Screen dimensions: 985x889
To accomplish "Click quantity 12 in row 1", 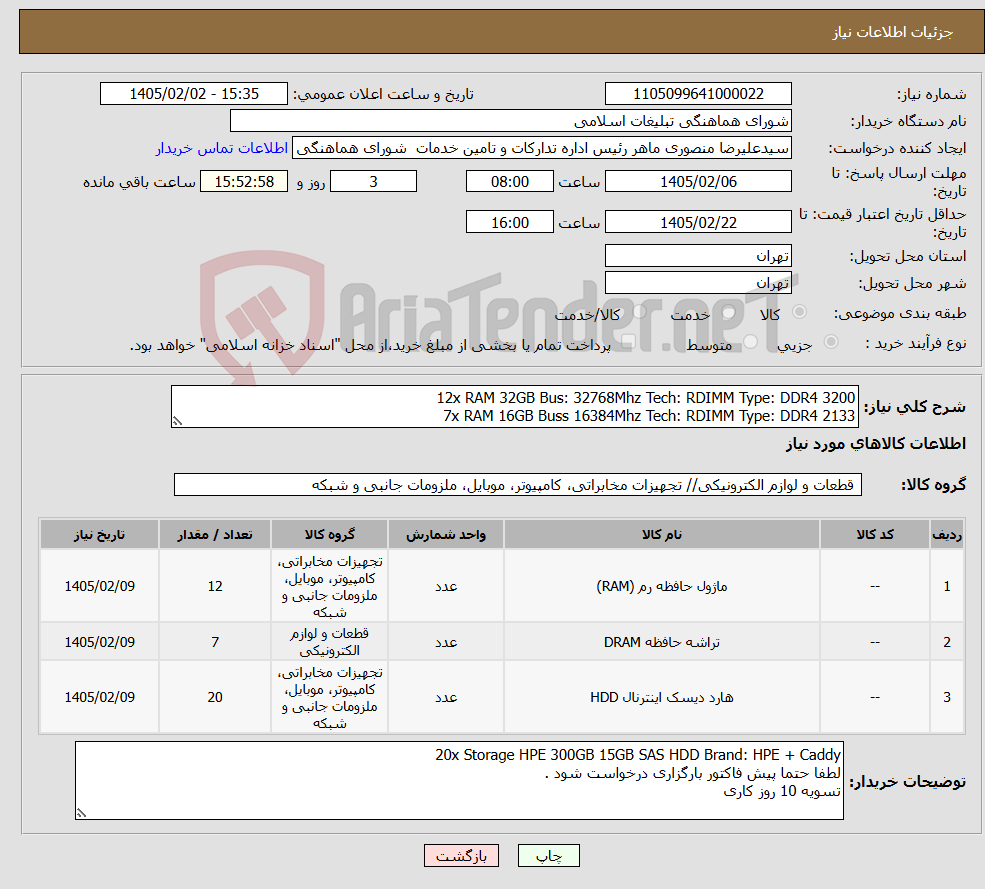I will coord(215,586).
